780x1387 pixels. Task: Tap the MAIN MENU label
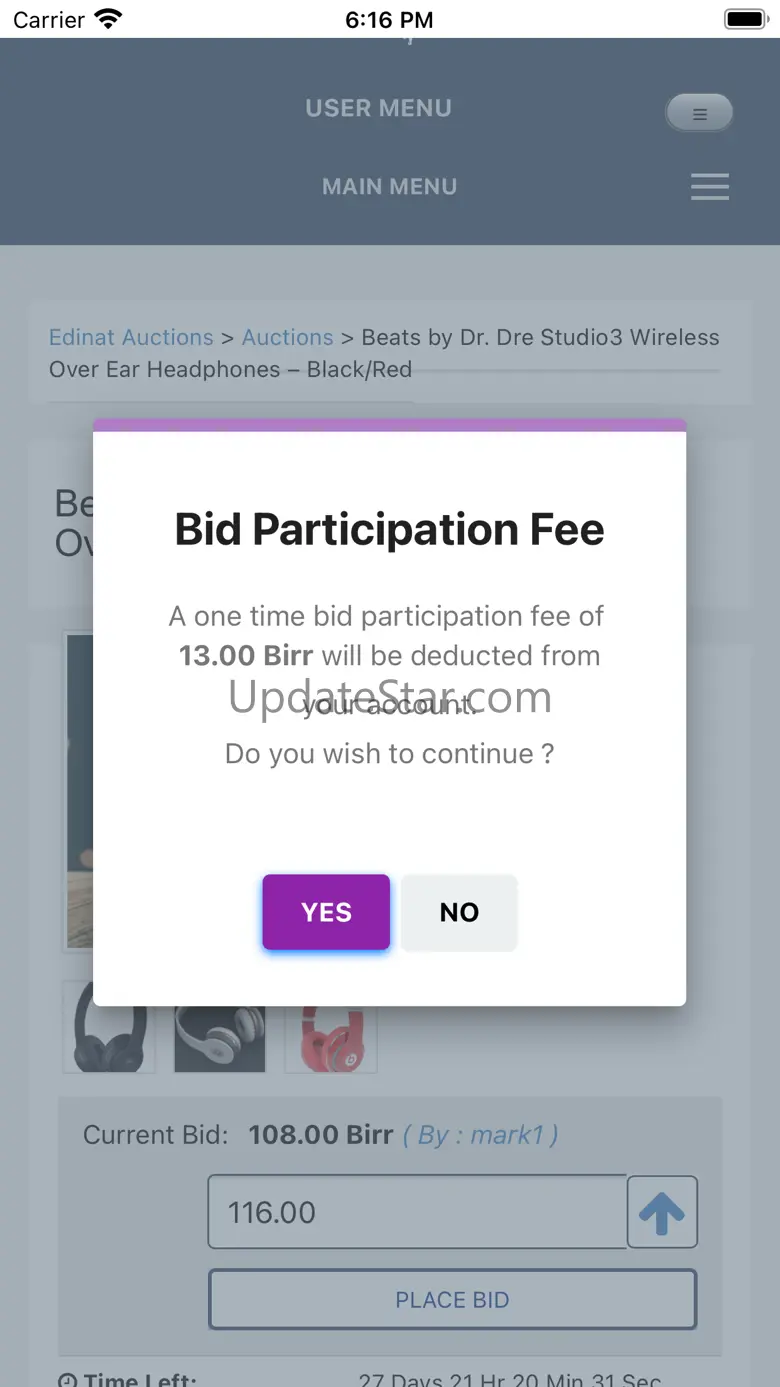[x=389, y=187]
